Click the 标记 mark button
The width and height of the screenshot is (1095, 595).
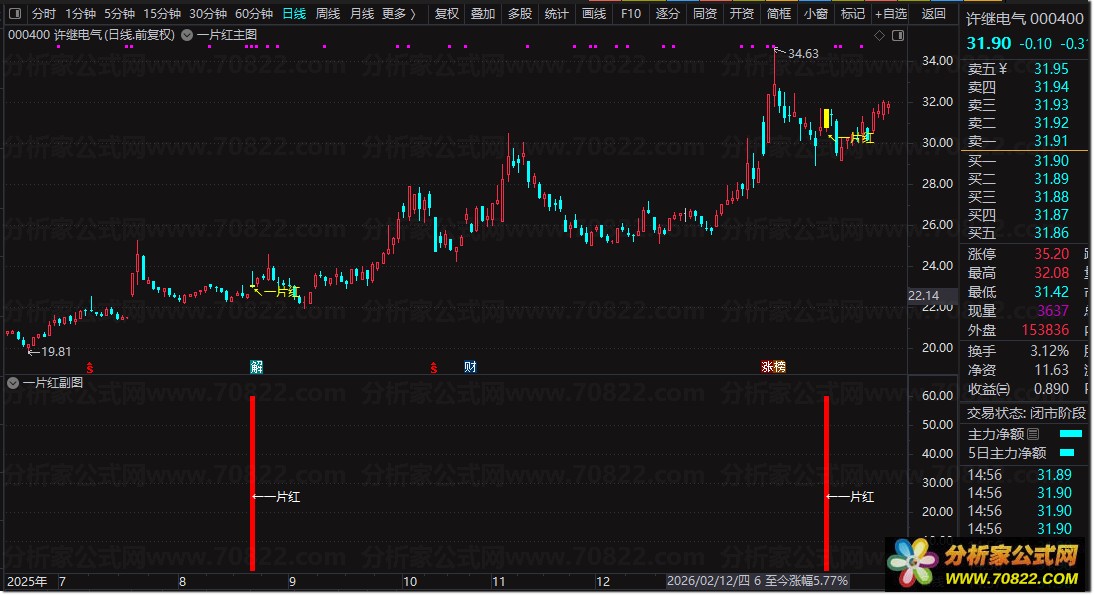(x=853, y=13)
